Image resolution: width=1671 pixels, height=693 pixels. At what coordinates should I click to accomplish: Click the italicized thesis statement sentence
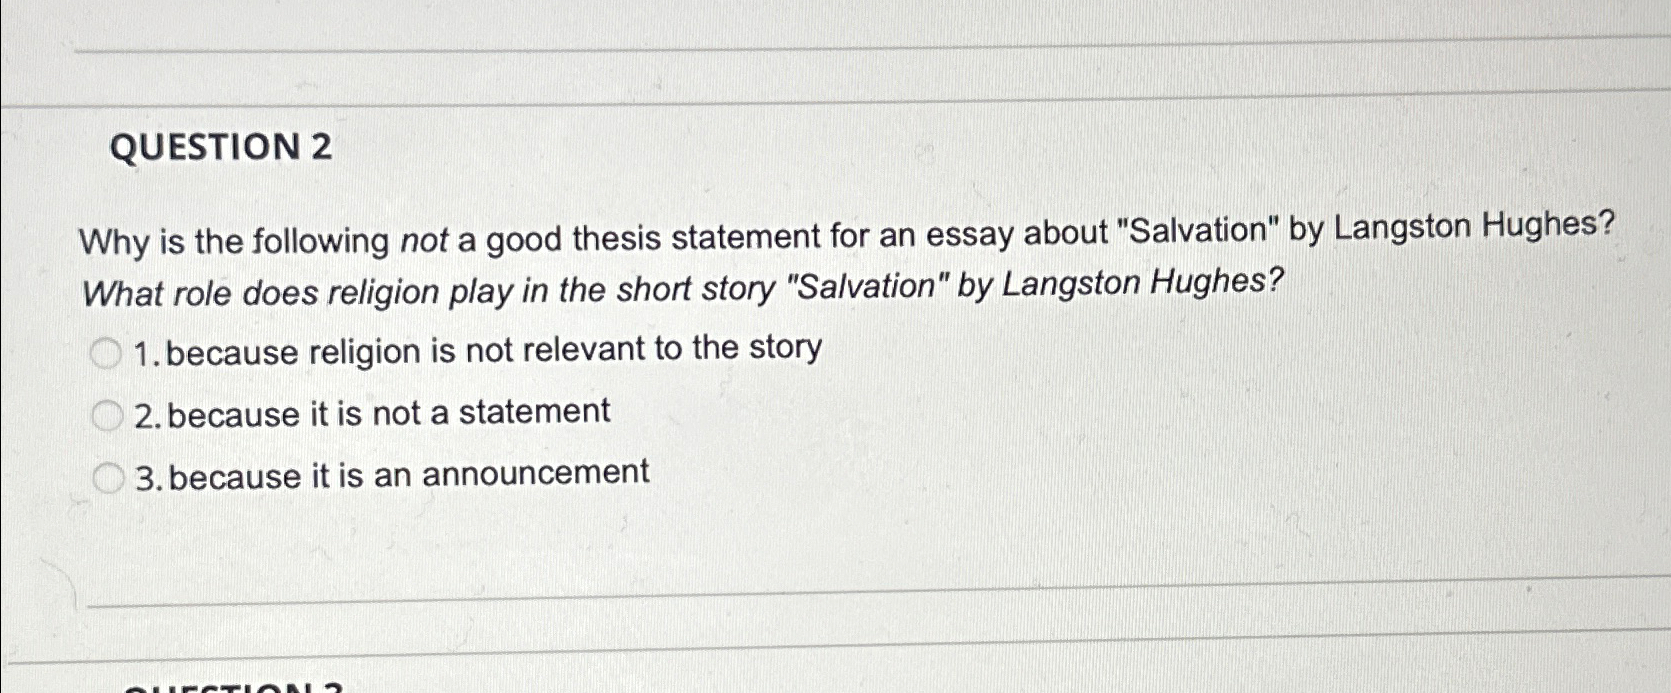680,289
